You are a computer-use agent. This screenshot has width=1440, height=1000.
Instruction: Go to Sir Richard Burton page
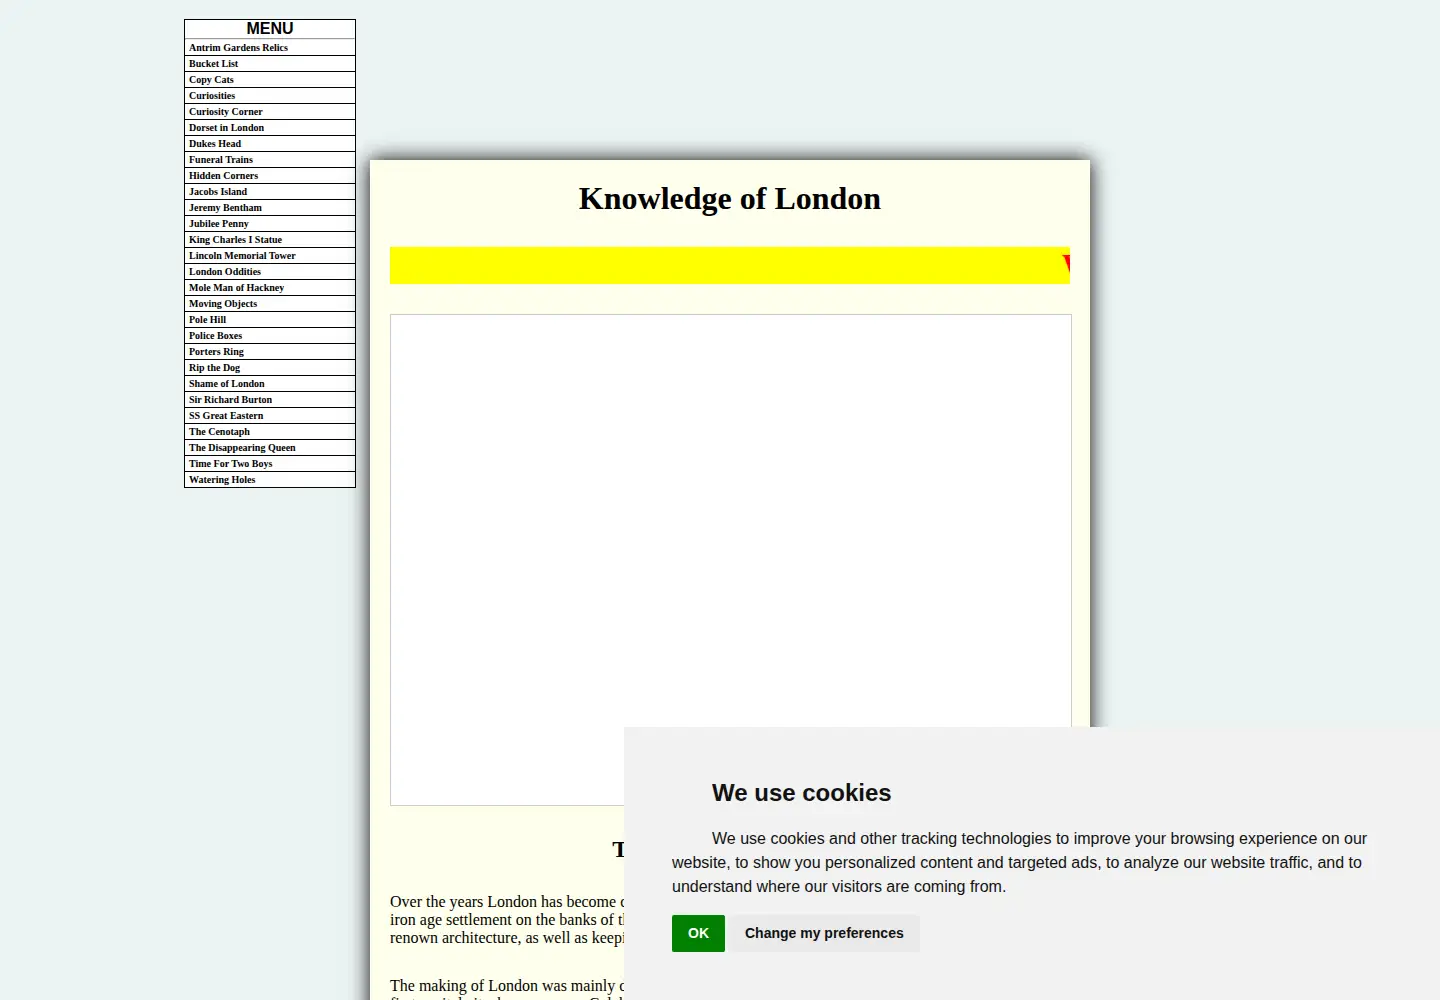(270, 400)
